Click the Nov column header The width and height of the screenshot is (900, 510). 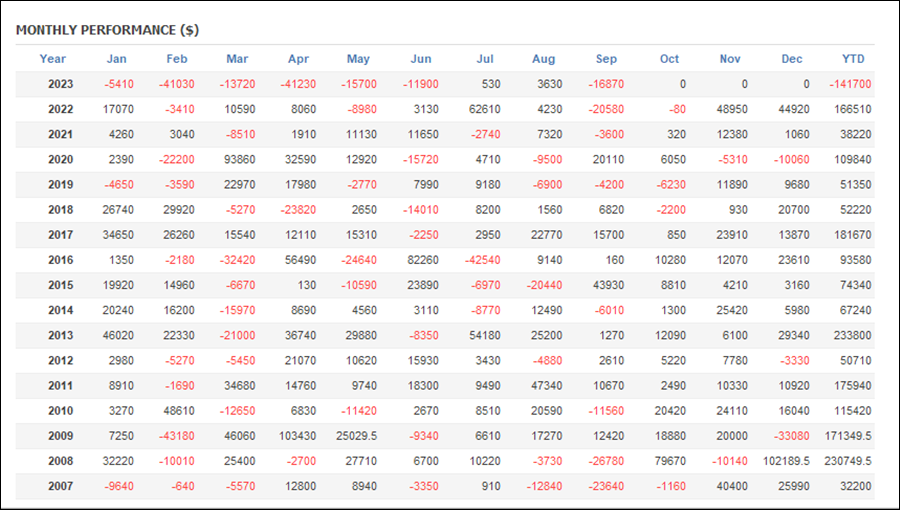(730, 59)
